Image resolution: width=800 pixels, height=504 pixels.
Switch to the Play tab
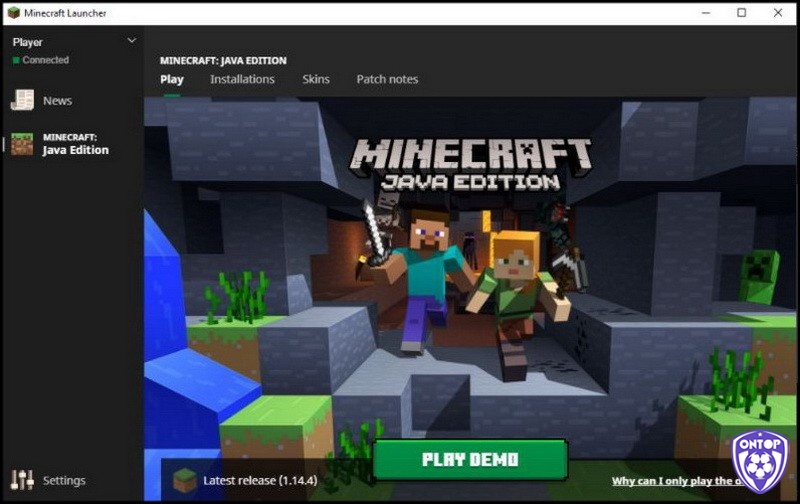point(171,80)
